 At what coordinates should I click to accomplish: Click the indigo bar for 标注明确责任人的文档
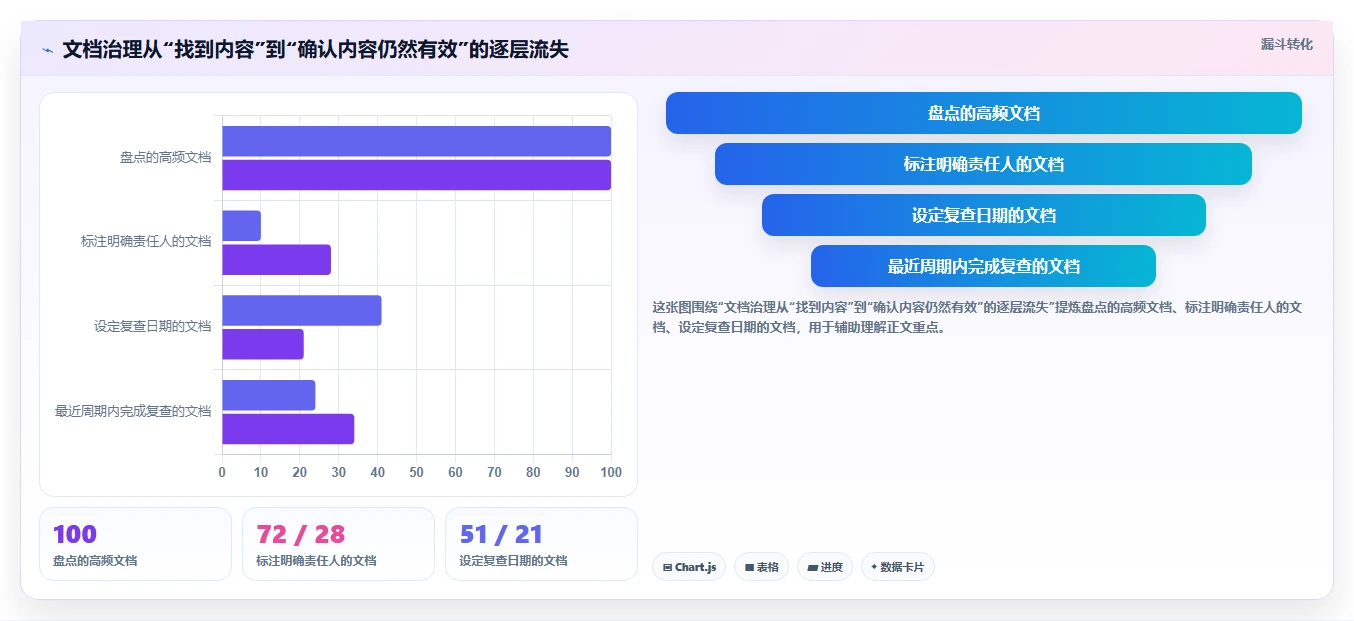tap(241, 226)
